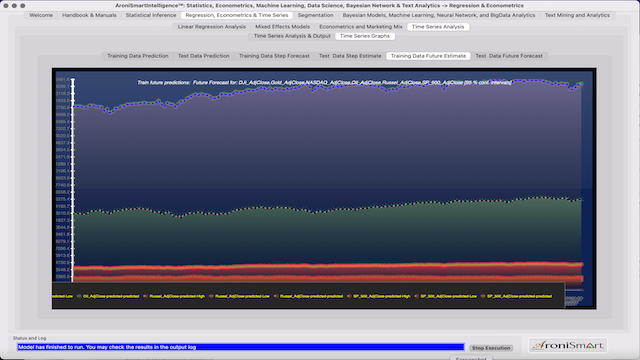The height and width of the screenshot is (360, 640).
Task: Open Mixed Effects Models sub-tab
Action: pyautogui.click(x=282, y=27)
